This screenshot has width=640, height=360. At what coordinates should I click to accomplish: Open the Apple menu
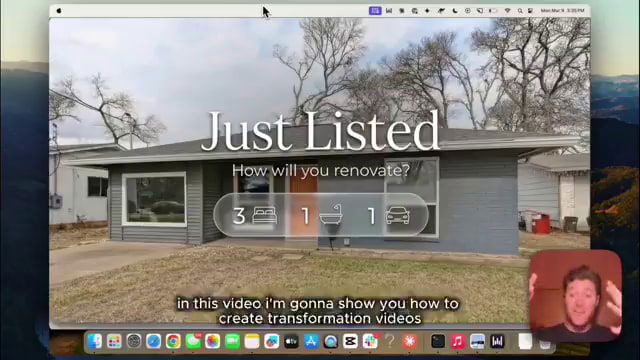coord(59,11)
